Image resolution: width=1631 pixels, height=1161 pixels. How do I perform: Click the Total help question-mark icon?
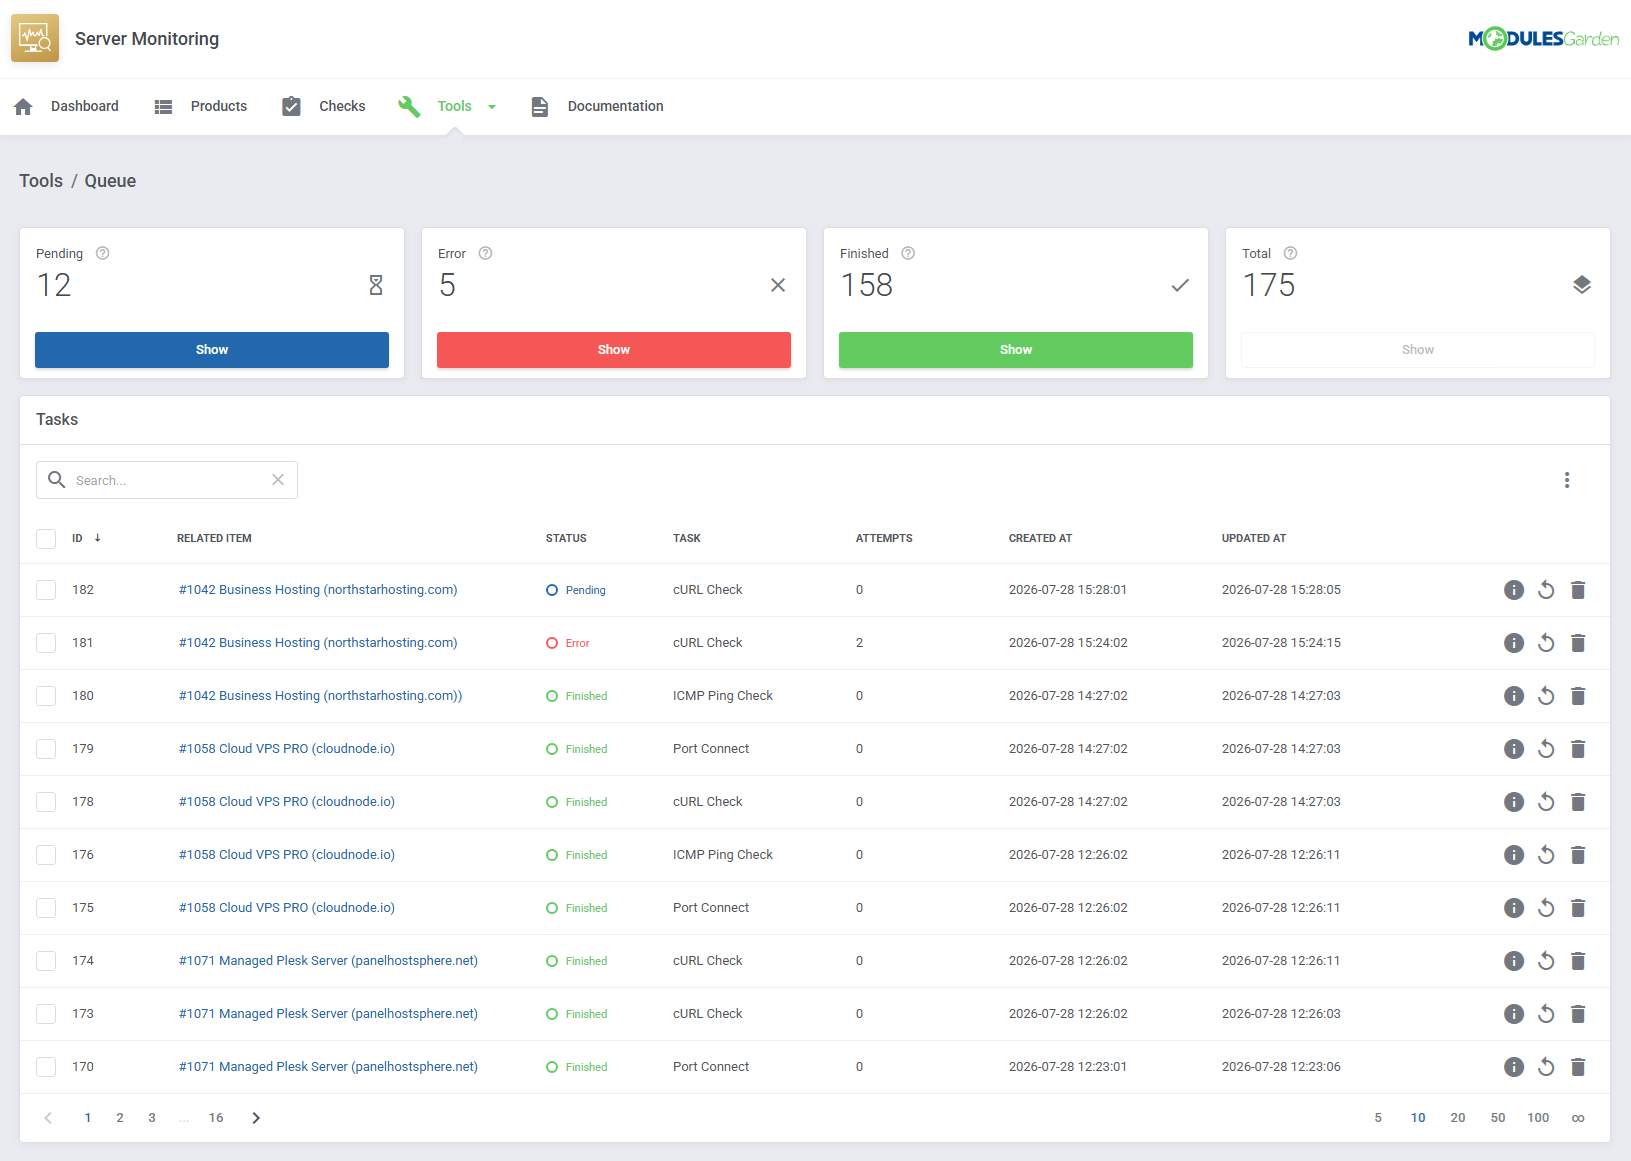tap(1290, 253)
